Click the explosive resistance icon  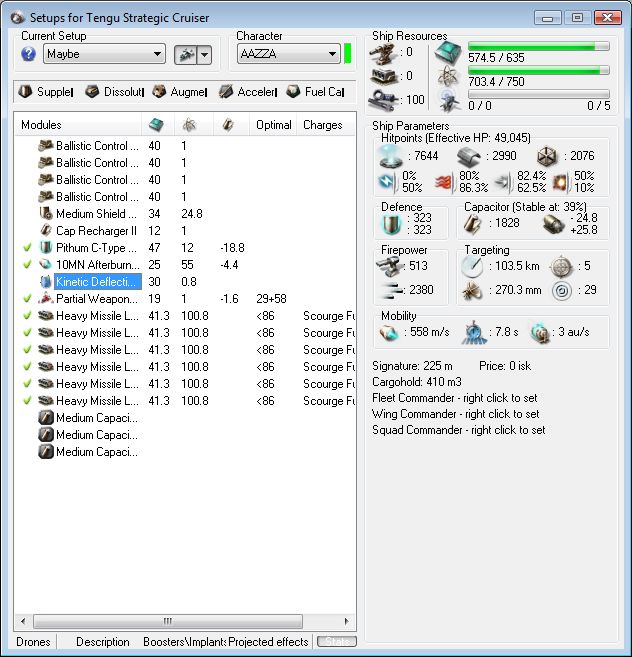560,182
